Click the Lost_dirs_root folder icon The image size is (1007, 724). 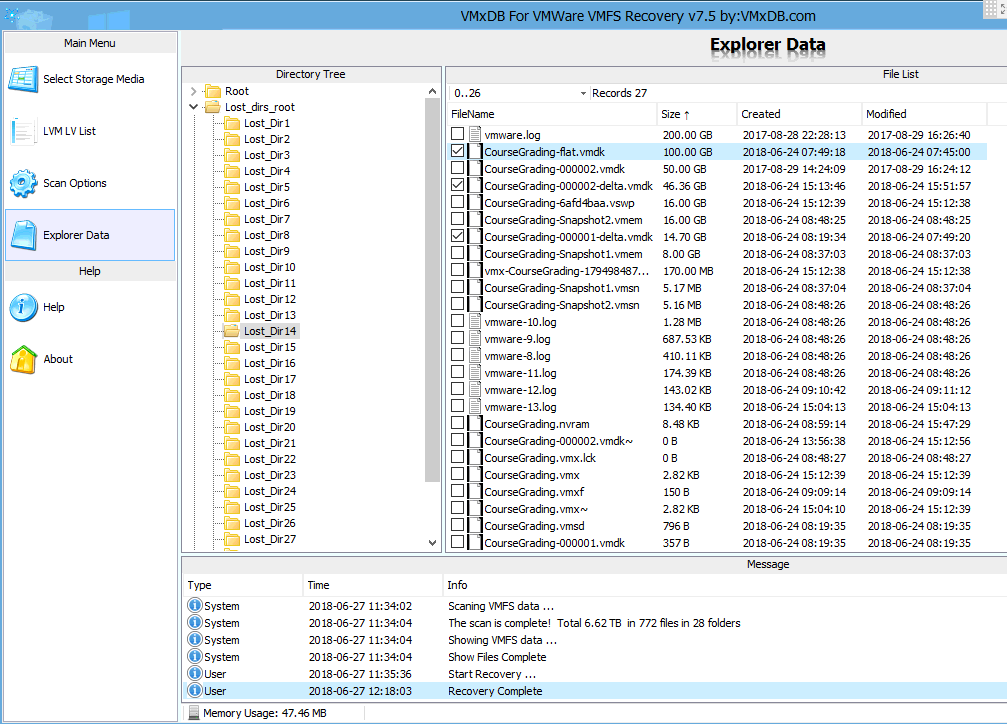tap(213, 107)
